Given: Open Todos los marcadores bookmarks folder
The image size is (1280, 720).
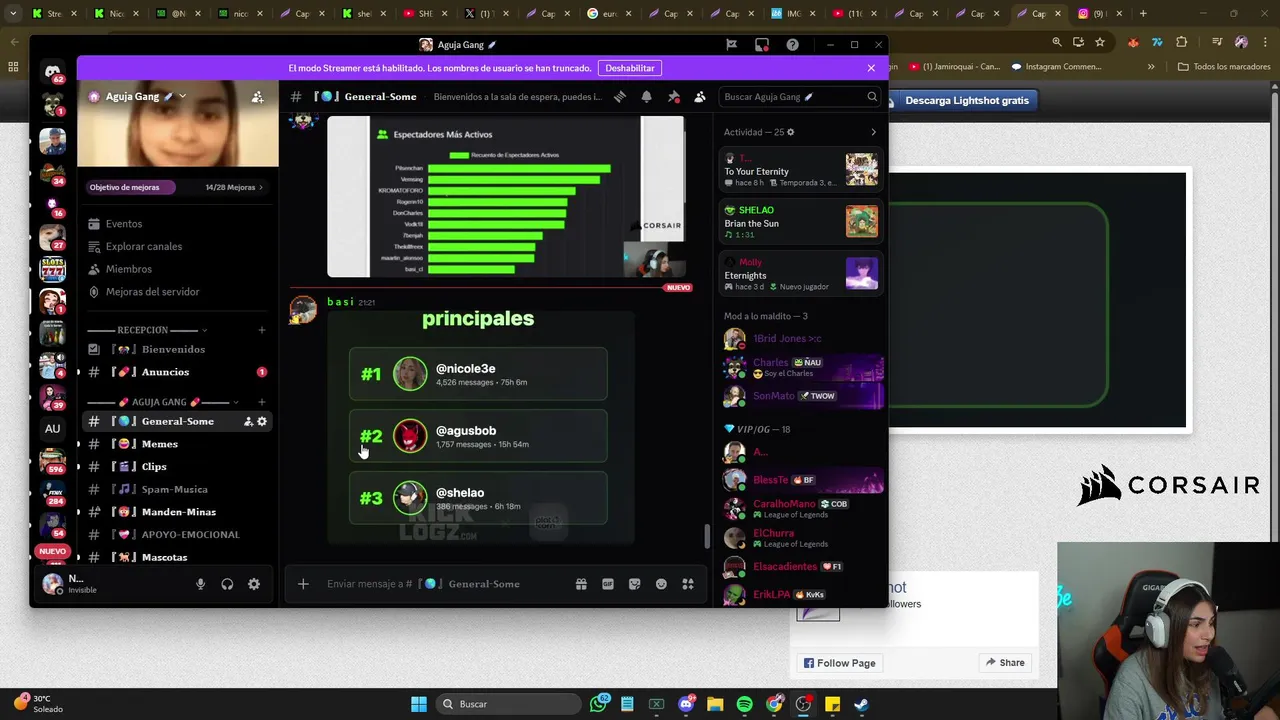Looking at the screenshot, I should point(1224,67).
